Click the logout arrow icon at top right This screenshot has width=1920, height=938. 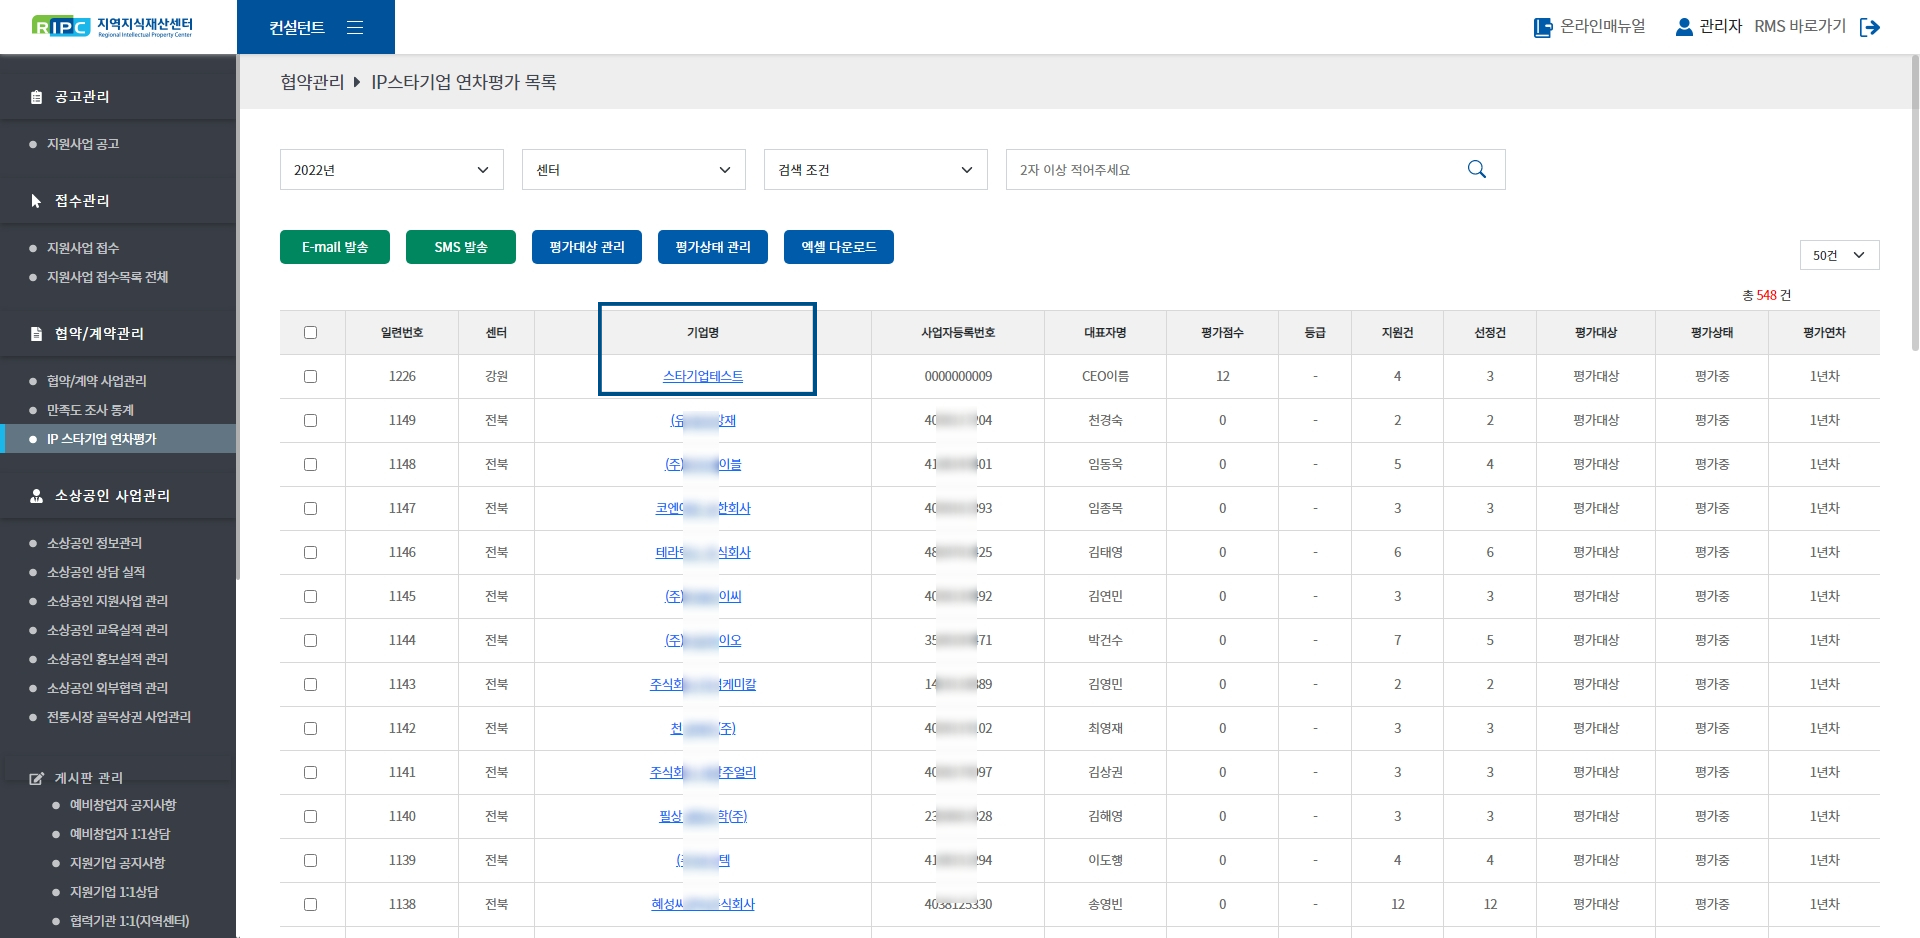1869,27
